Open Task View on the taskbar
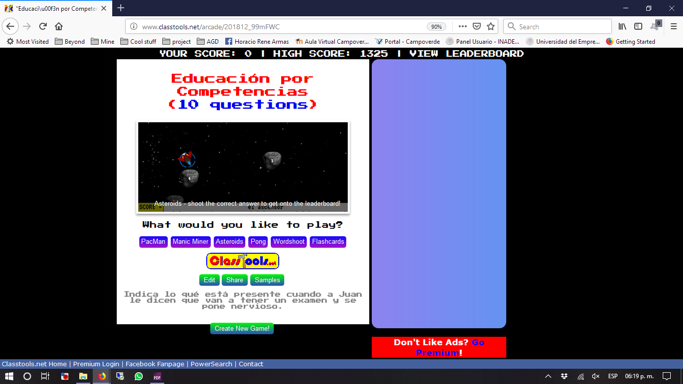The width and height of the screenshot is (683, 384). click(45, 376)
